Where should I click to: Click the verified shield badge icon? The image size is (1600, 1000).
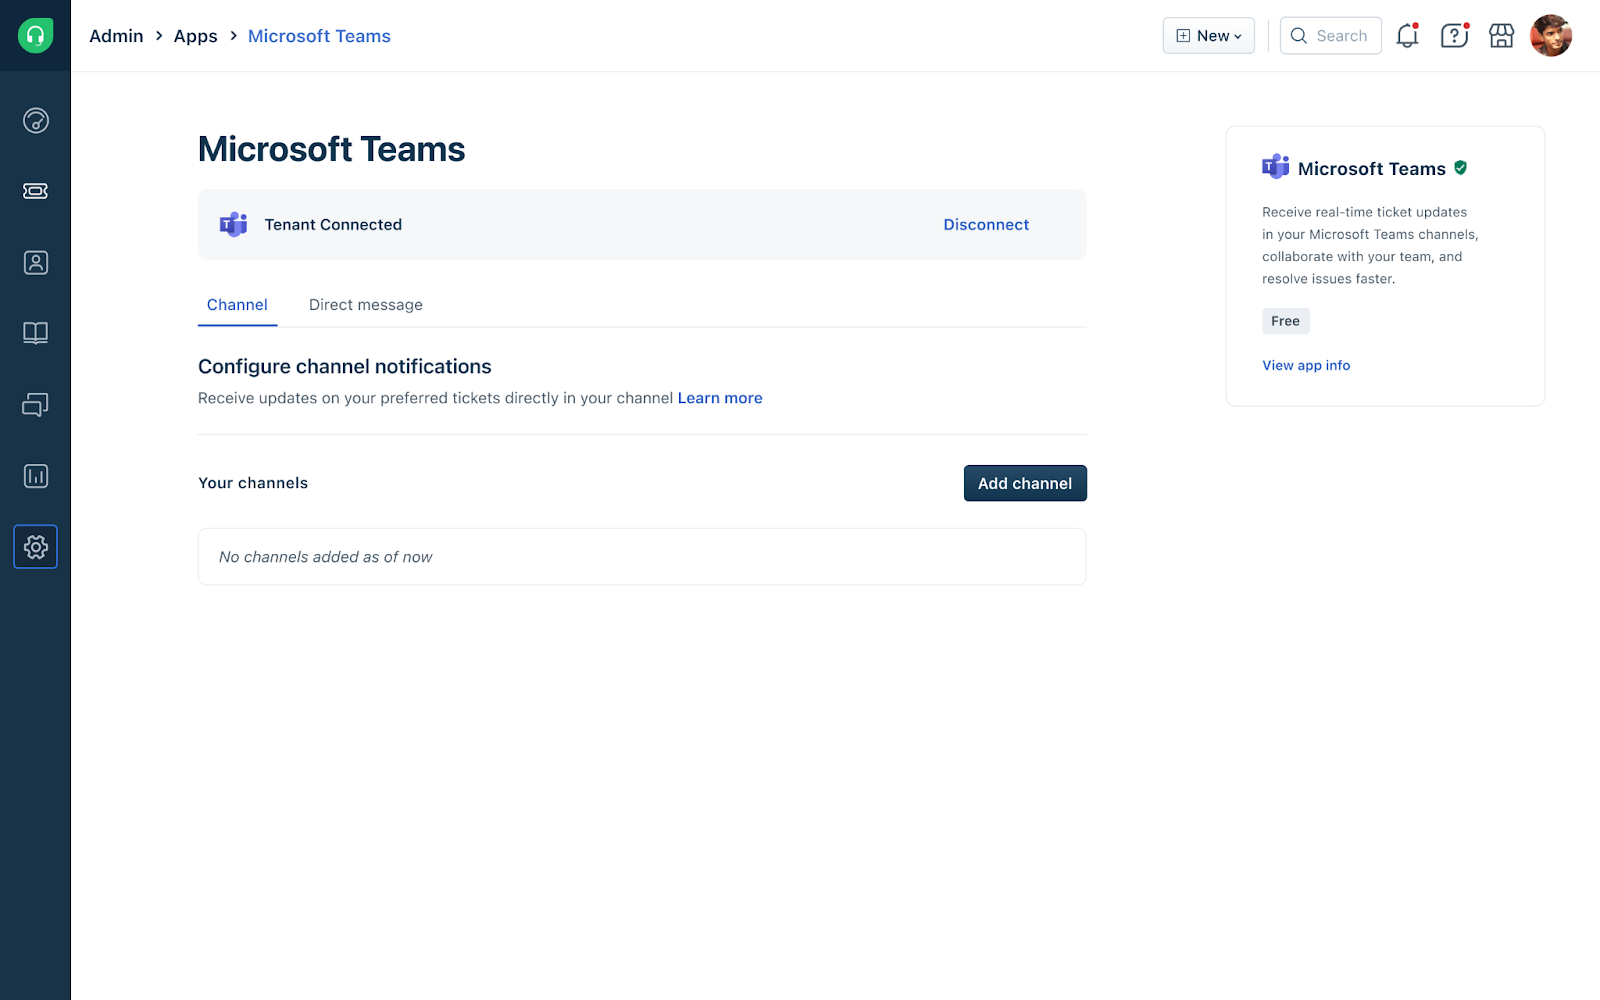pyautogui.click(x=1461, y=168)
